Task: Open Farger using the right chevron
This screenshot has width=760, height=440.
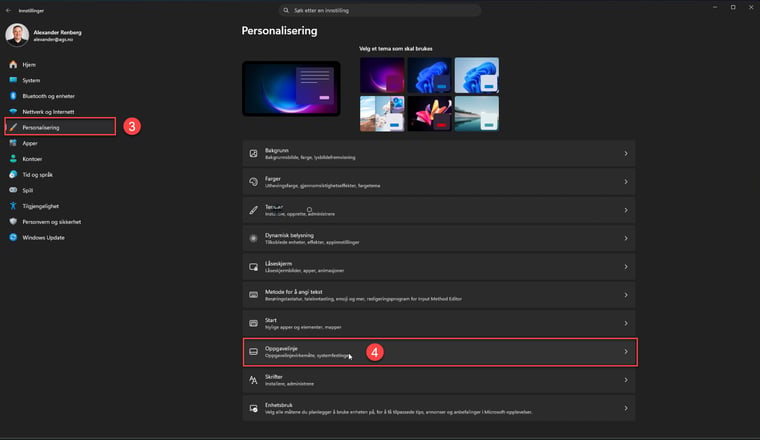Action: coord(626,182)
